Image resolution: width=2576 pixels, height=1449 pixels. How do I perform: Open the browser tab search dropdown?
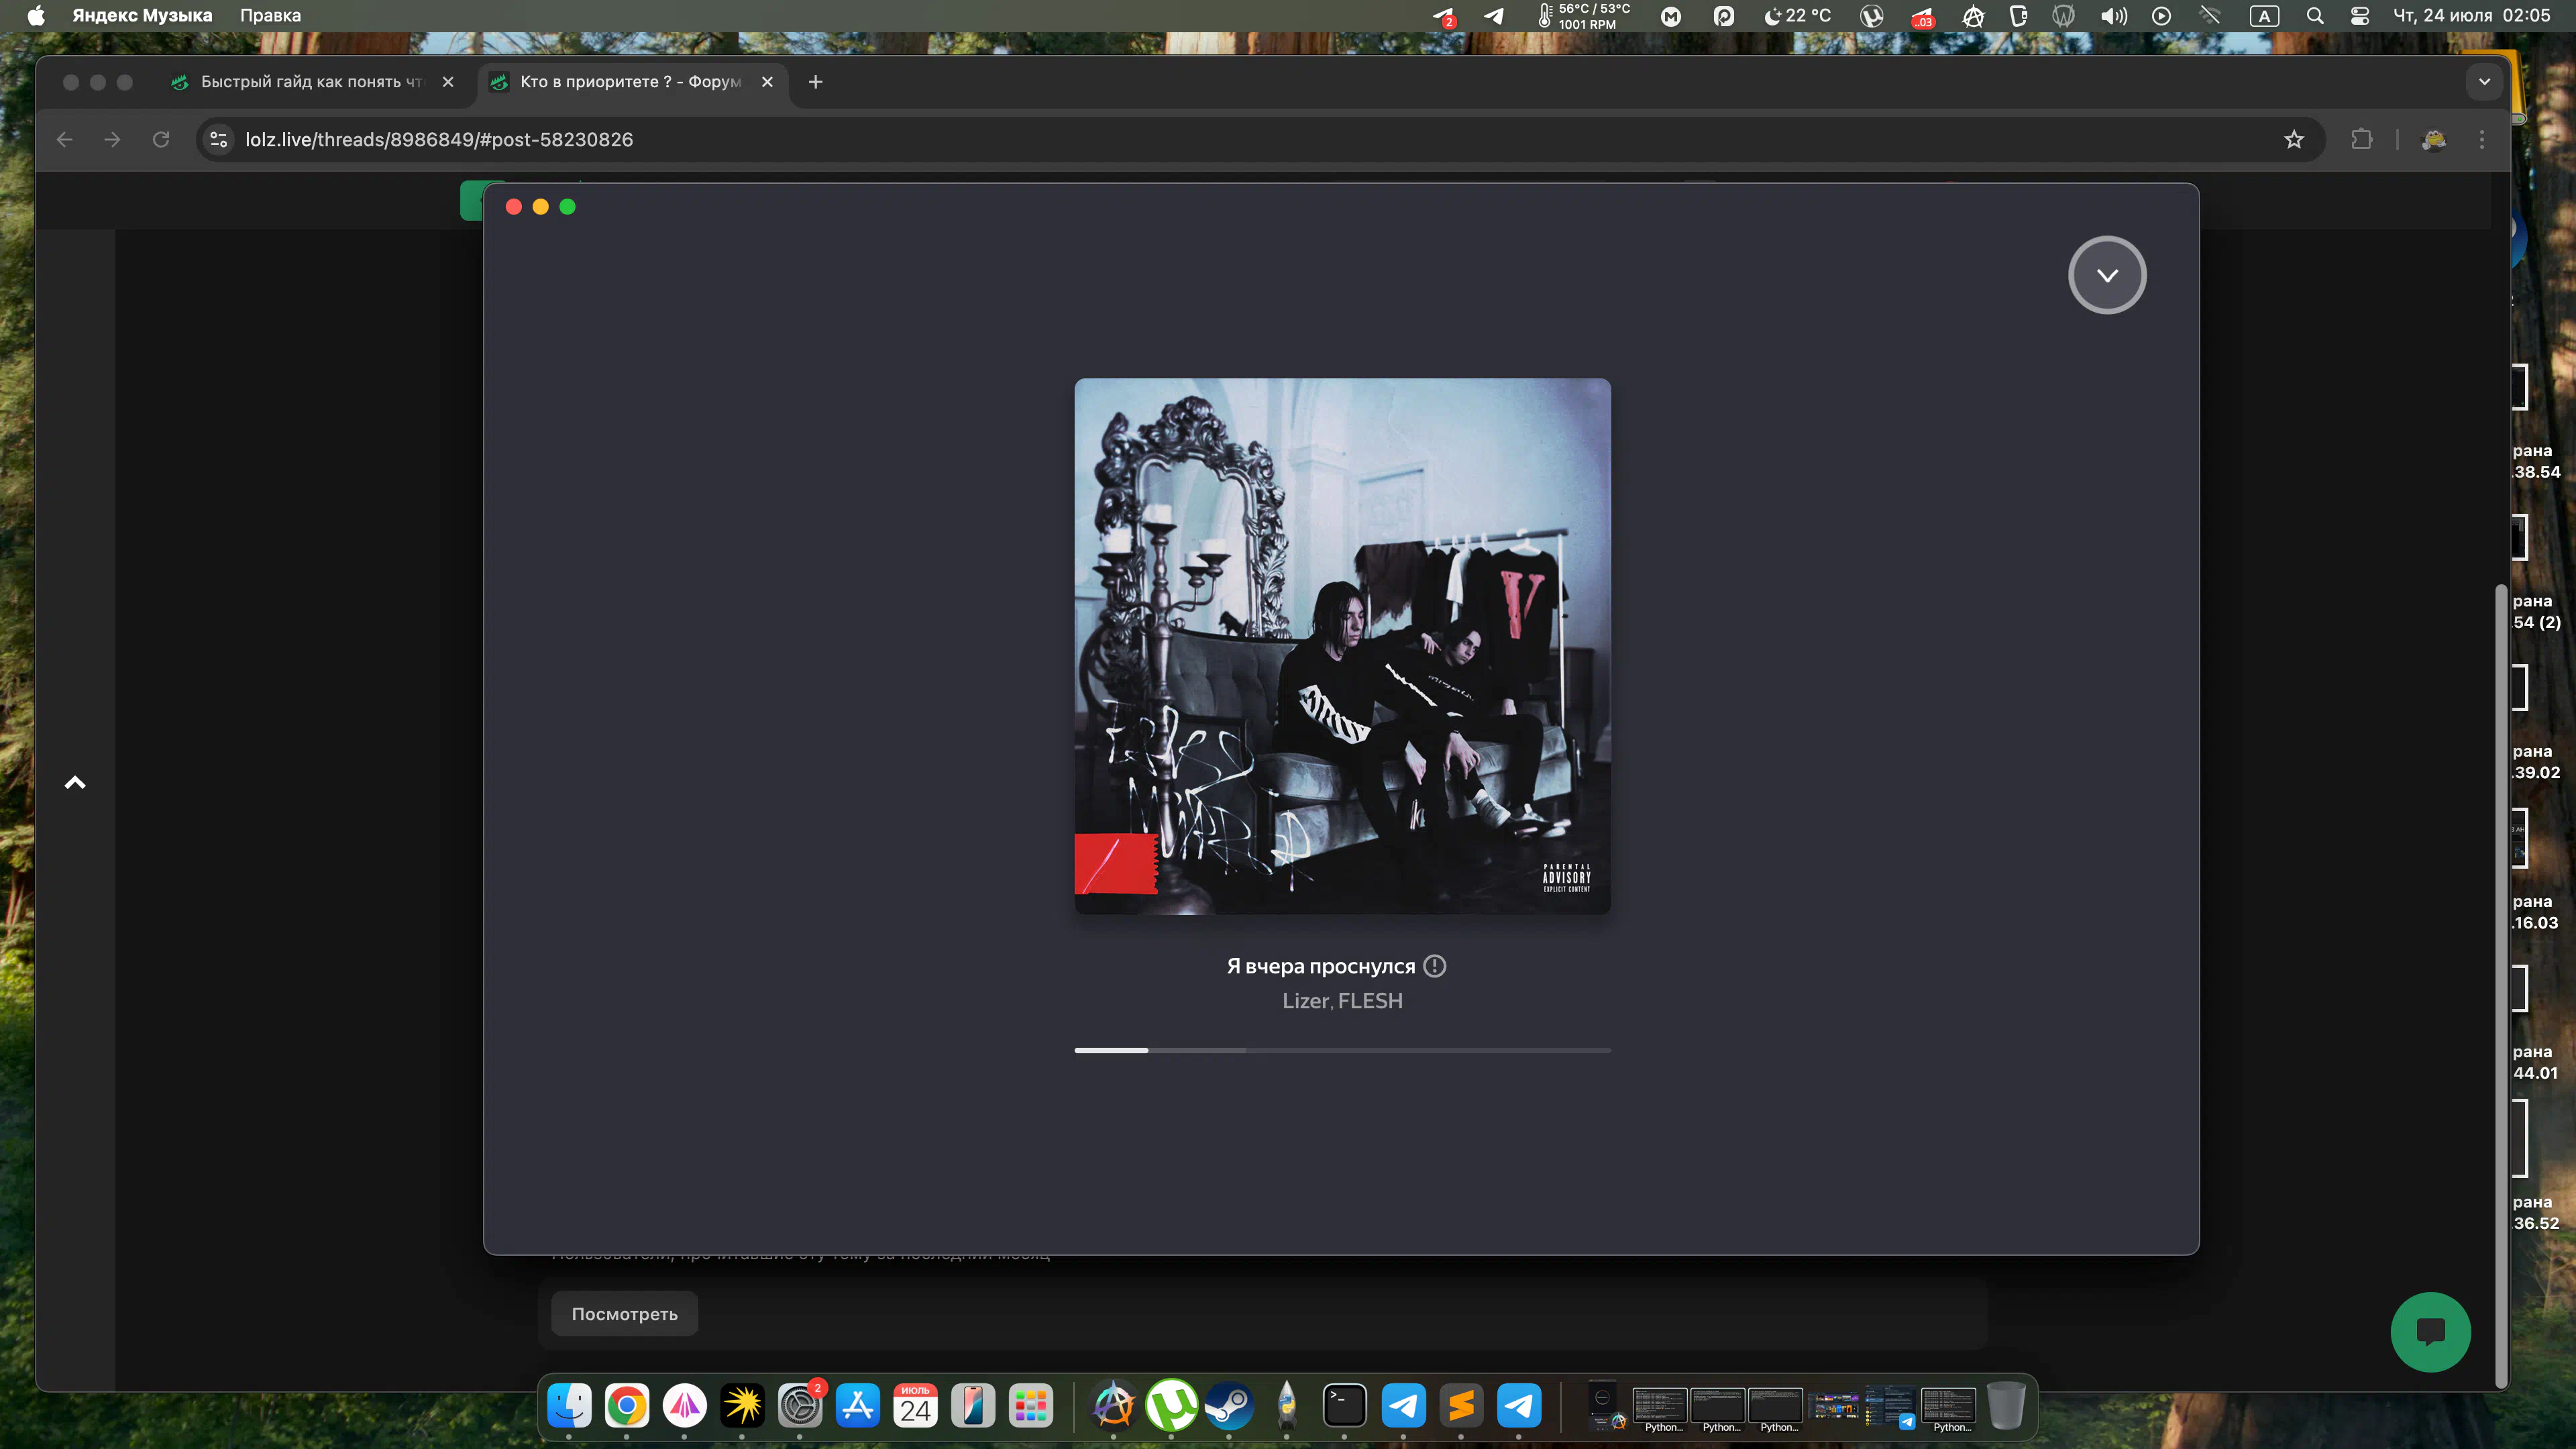click(2484, 82)
